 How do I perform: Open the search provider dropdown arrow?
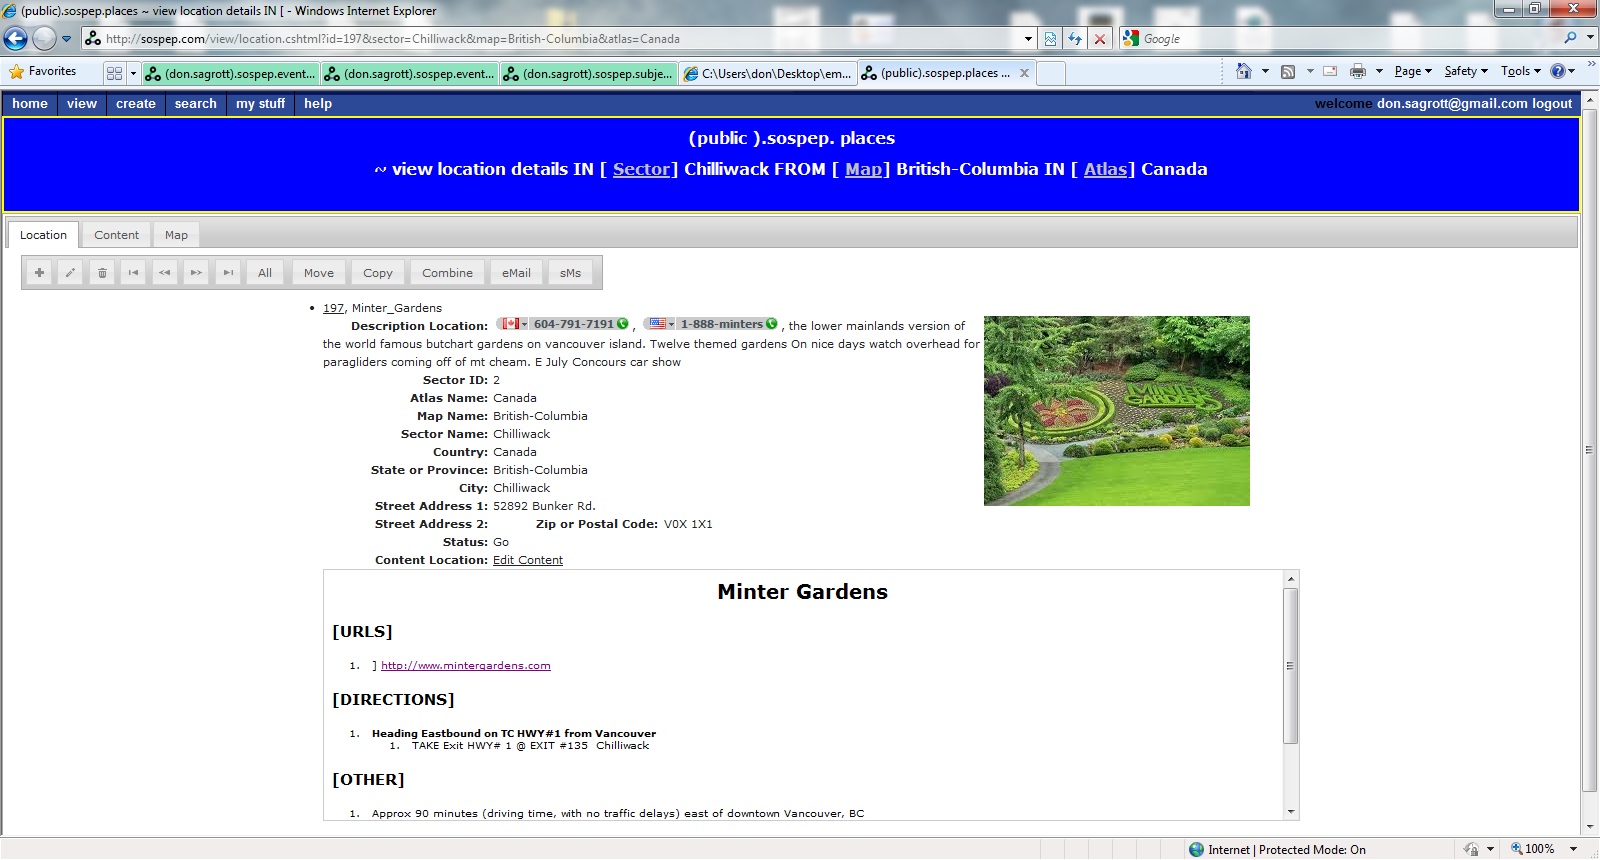pyautogui.click(x=1591, y=38)
